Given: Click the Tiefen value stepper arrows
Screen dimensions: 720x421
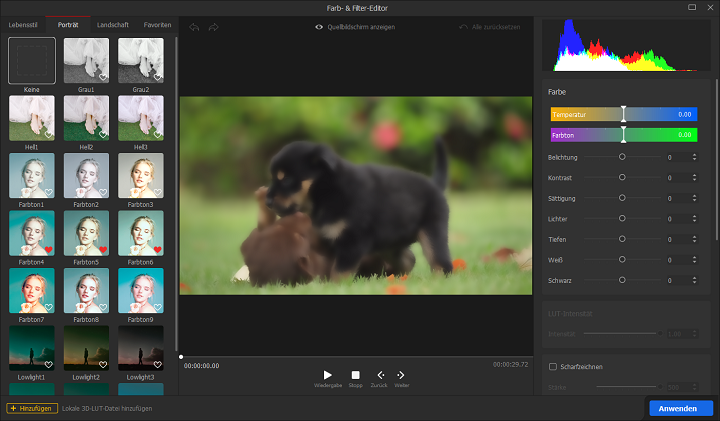Looking at the screenshot, I should [694, 239].
